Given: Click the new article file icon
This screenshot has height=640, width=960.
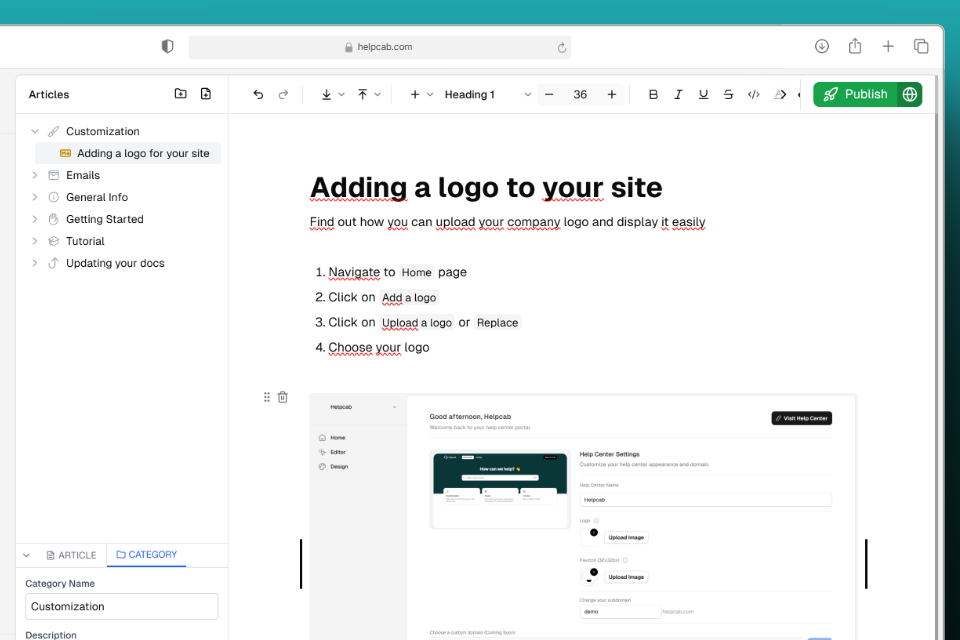Looking at the screenshot, I should (x=206, y=94).
